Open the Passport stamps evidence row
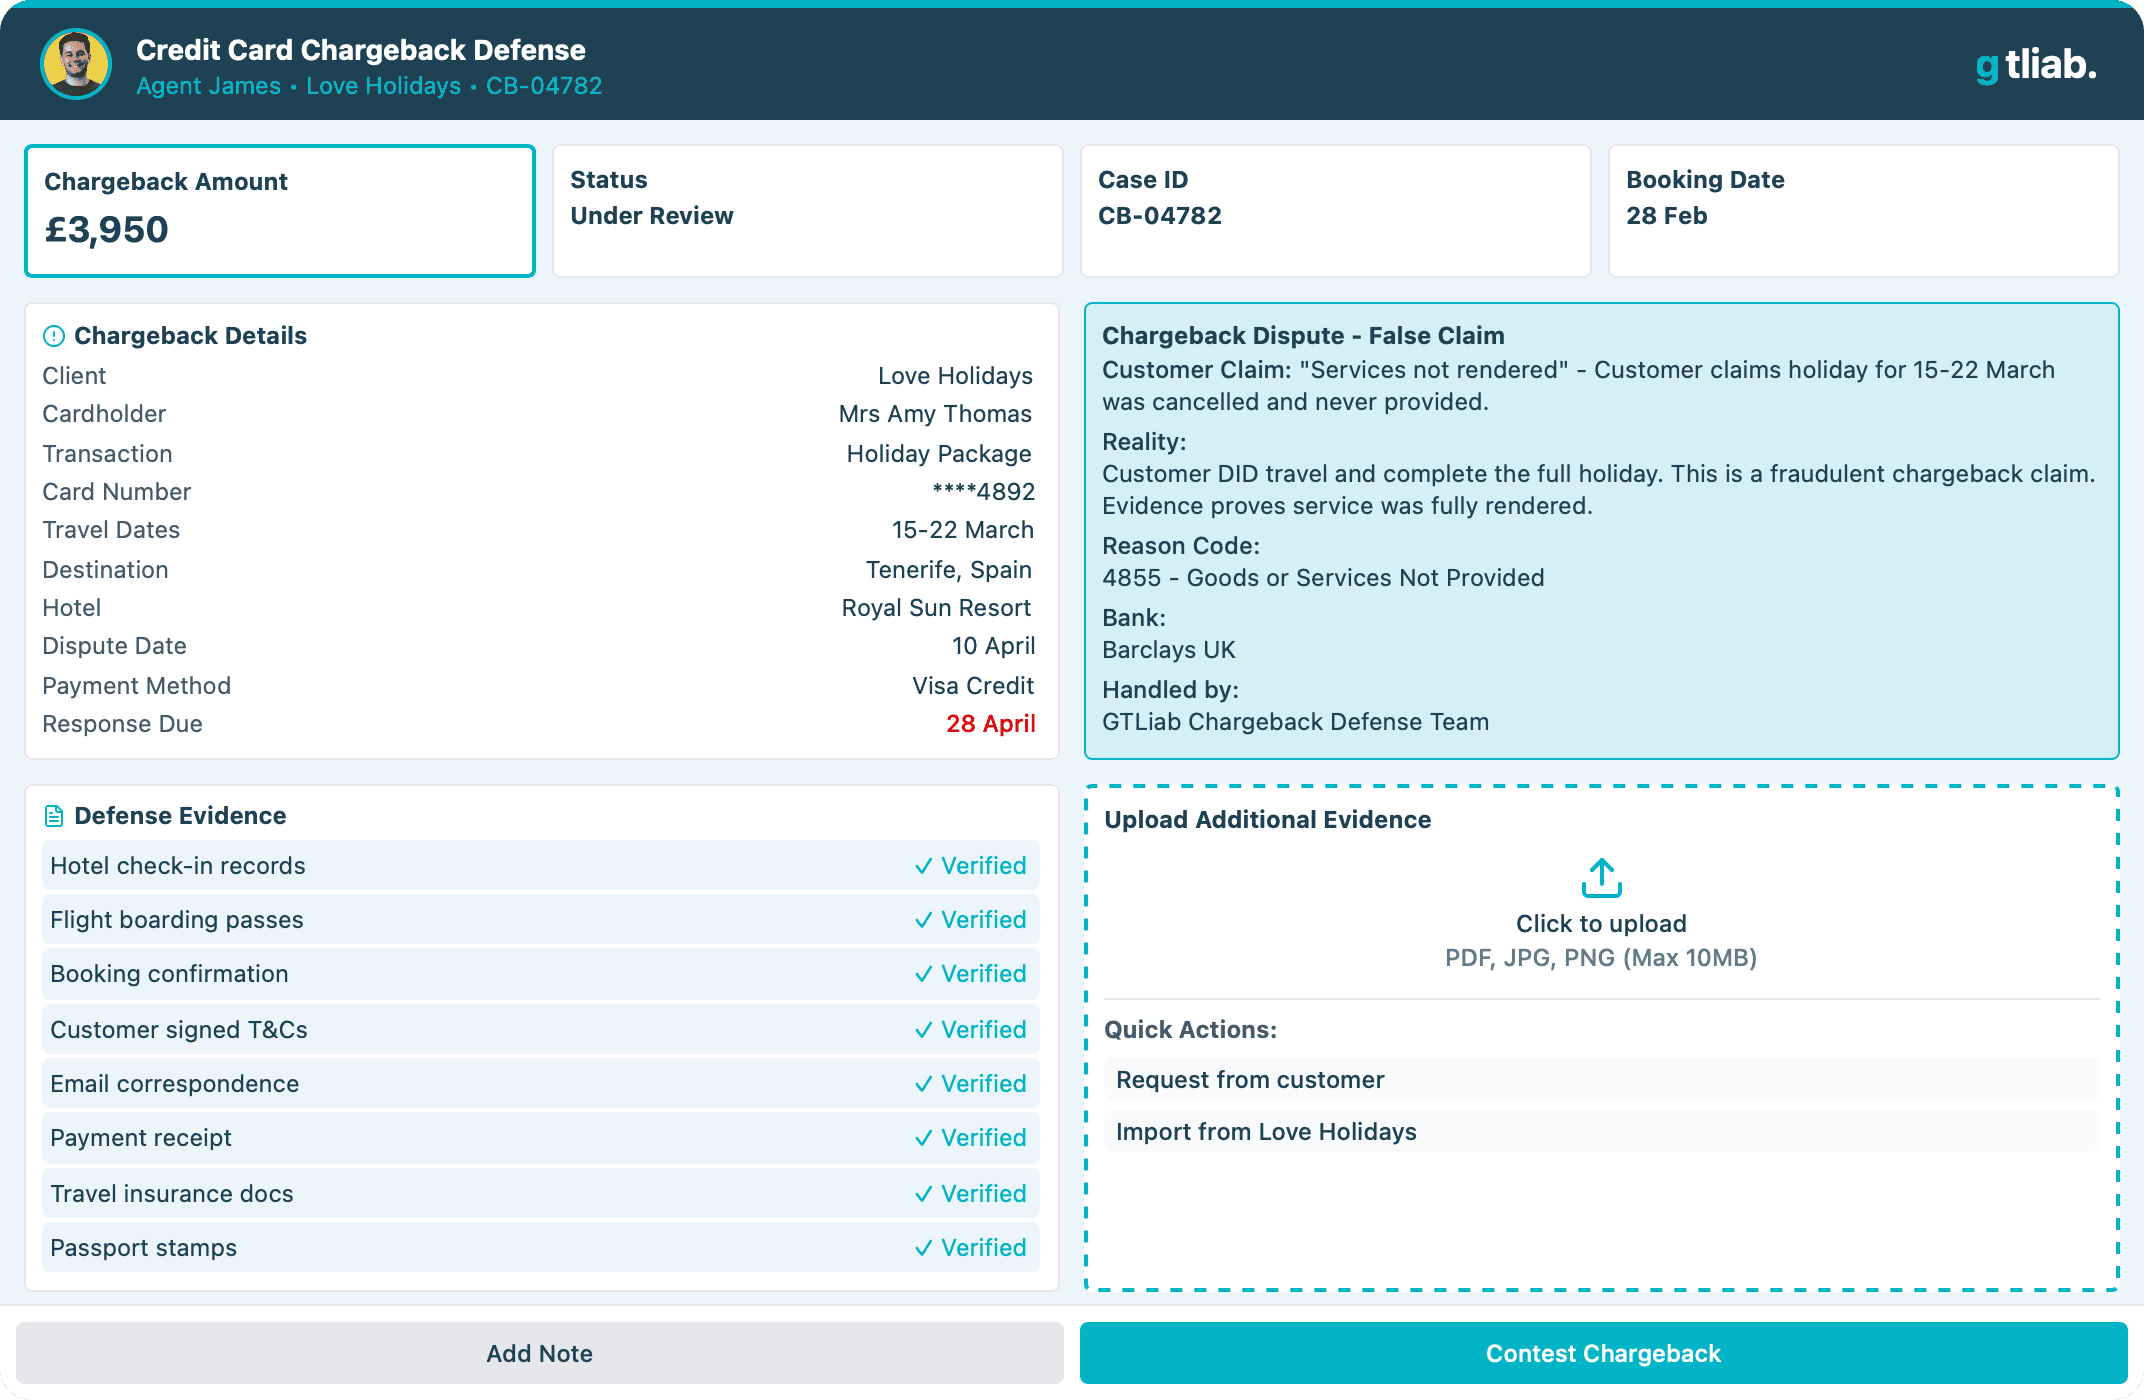This screenshot has height=1400, width=2144. point(540,1248)
